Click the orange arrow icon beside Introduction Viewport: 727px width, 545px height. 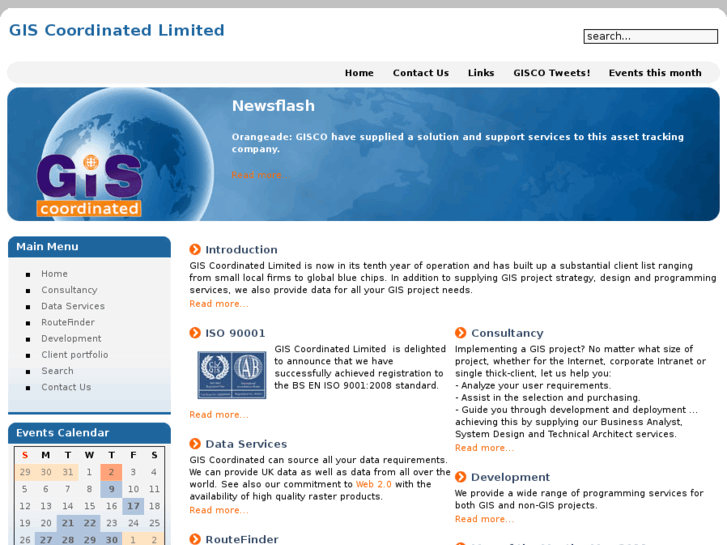click(x=195, y=250)
